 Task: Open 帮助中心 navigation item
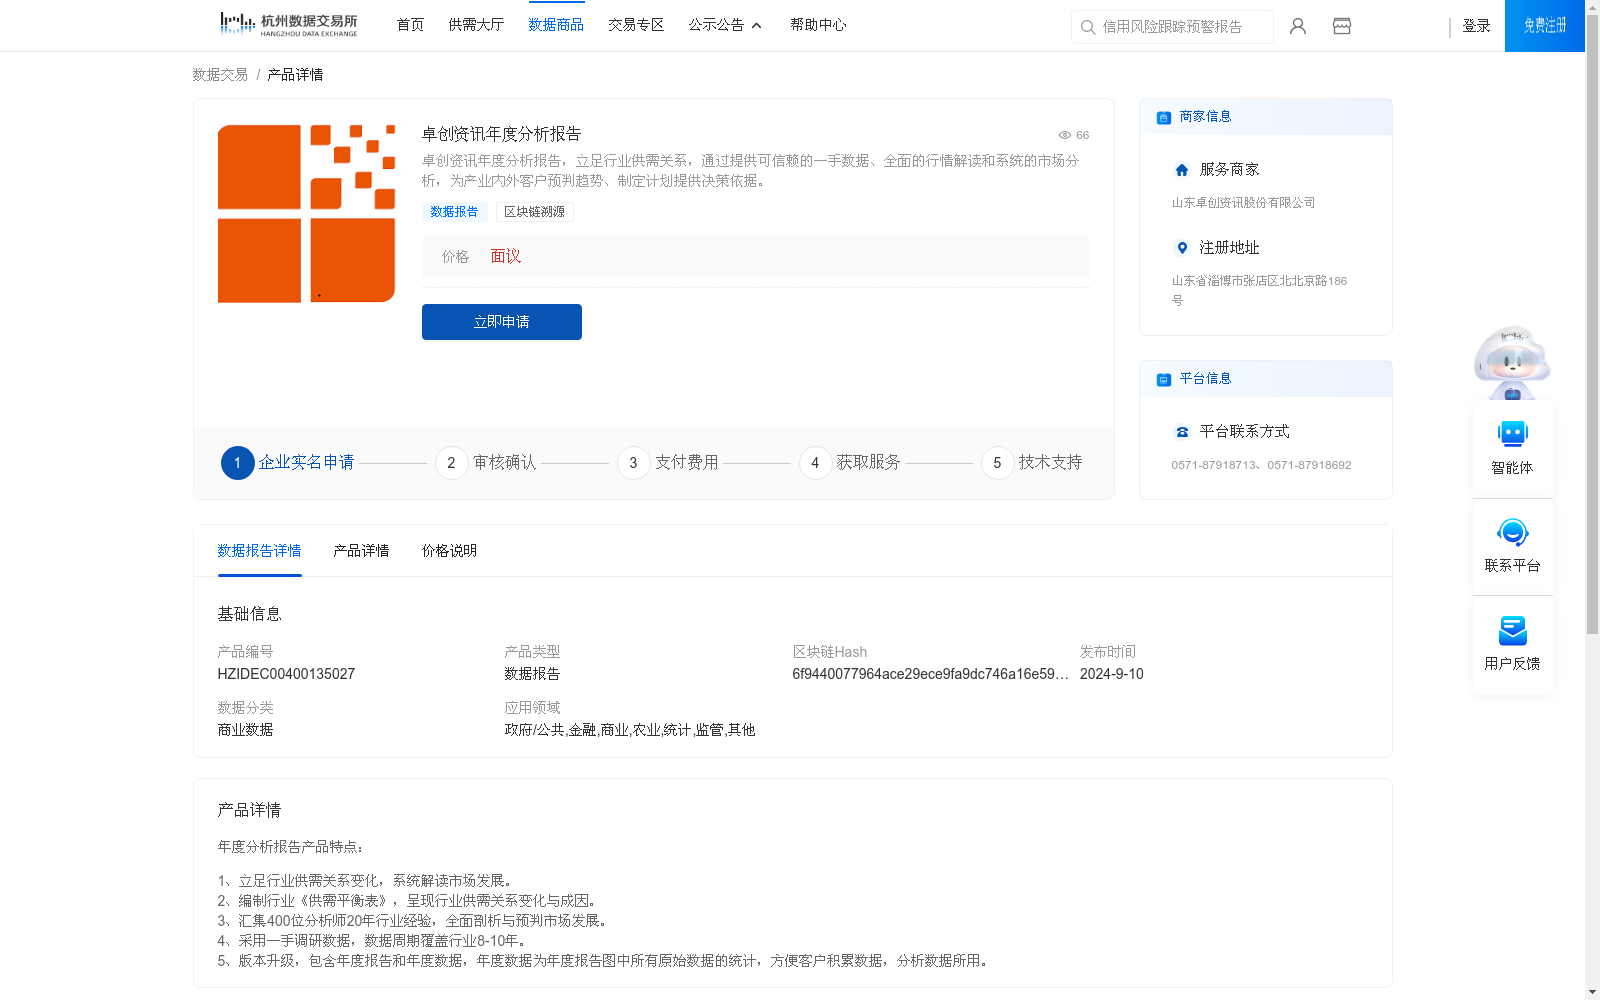click(818, 25)
